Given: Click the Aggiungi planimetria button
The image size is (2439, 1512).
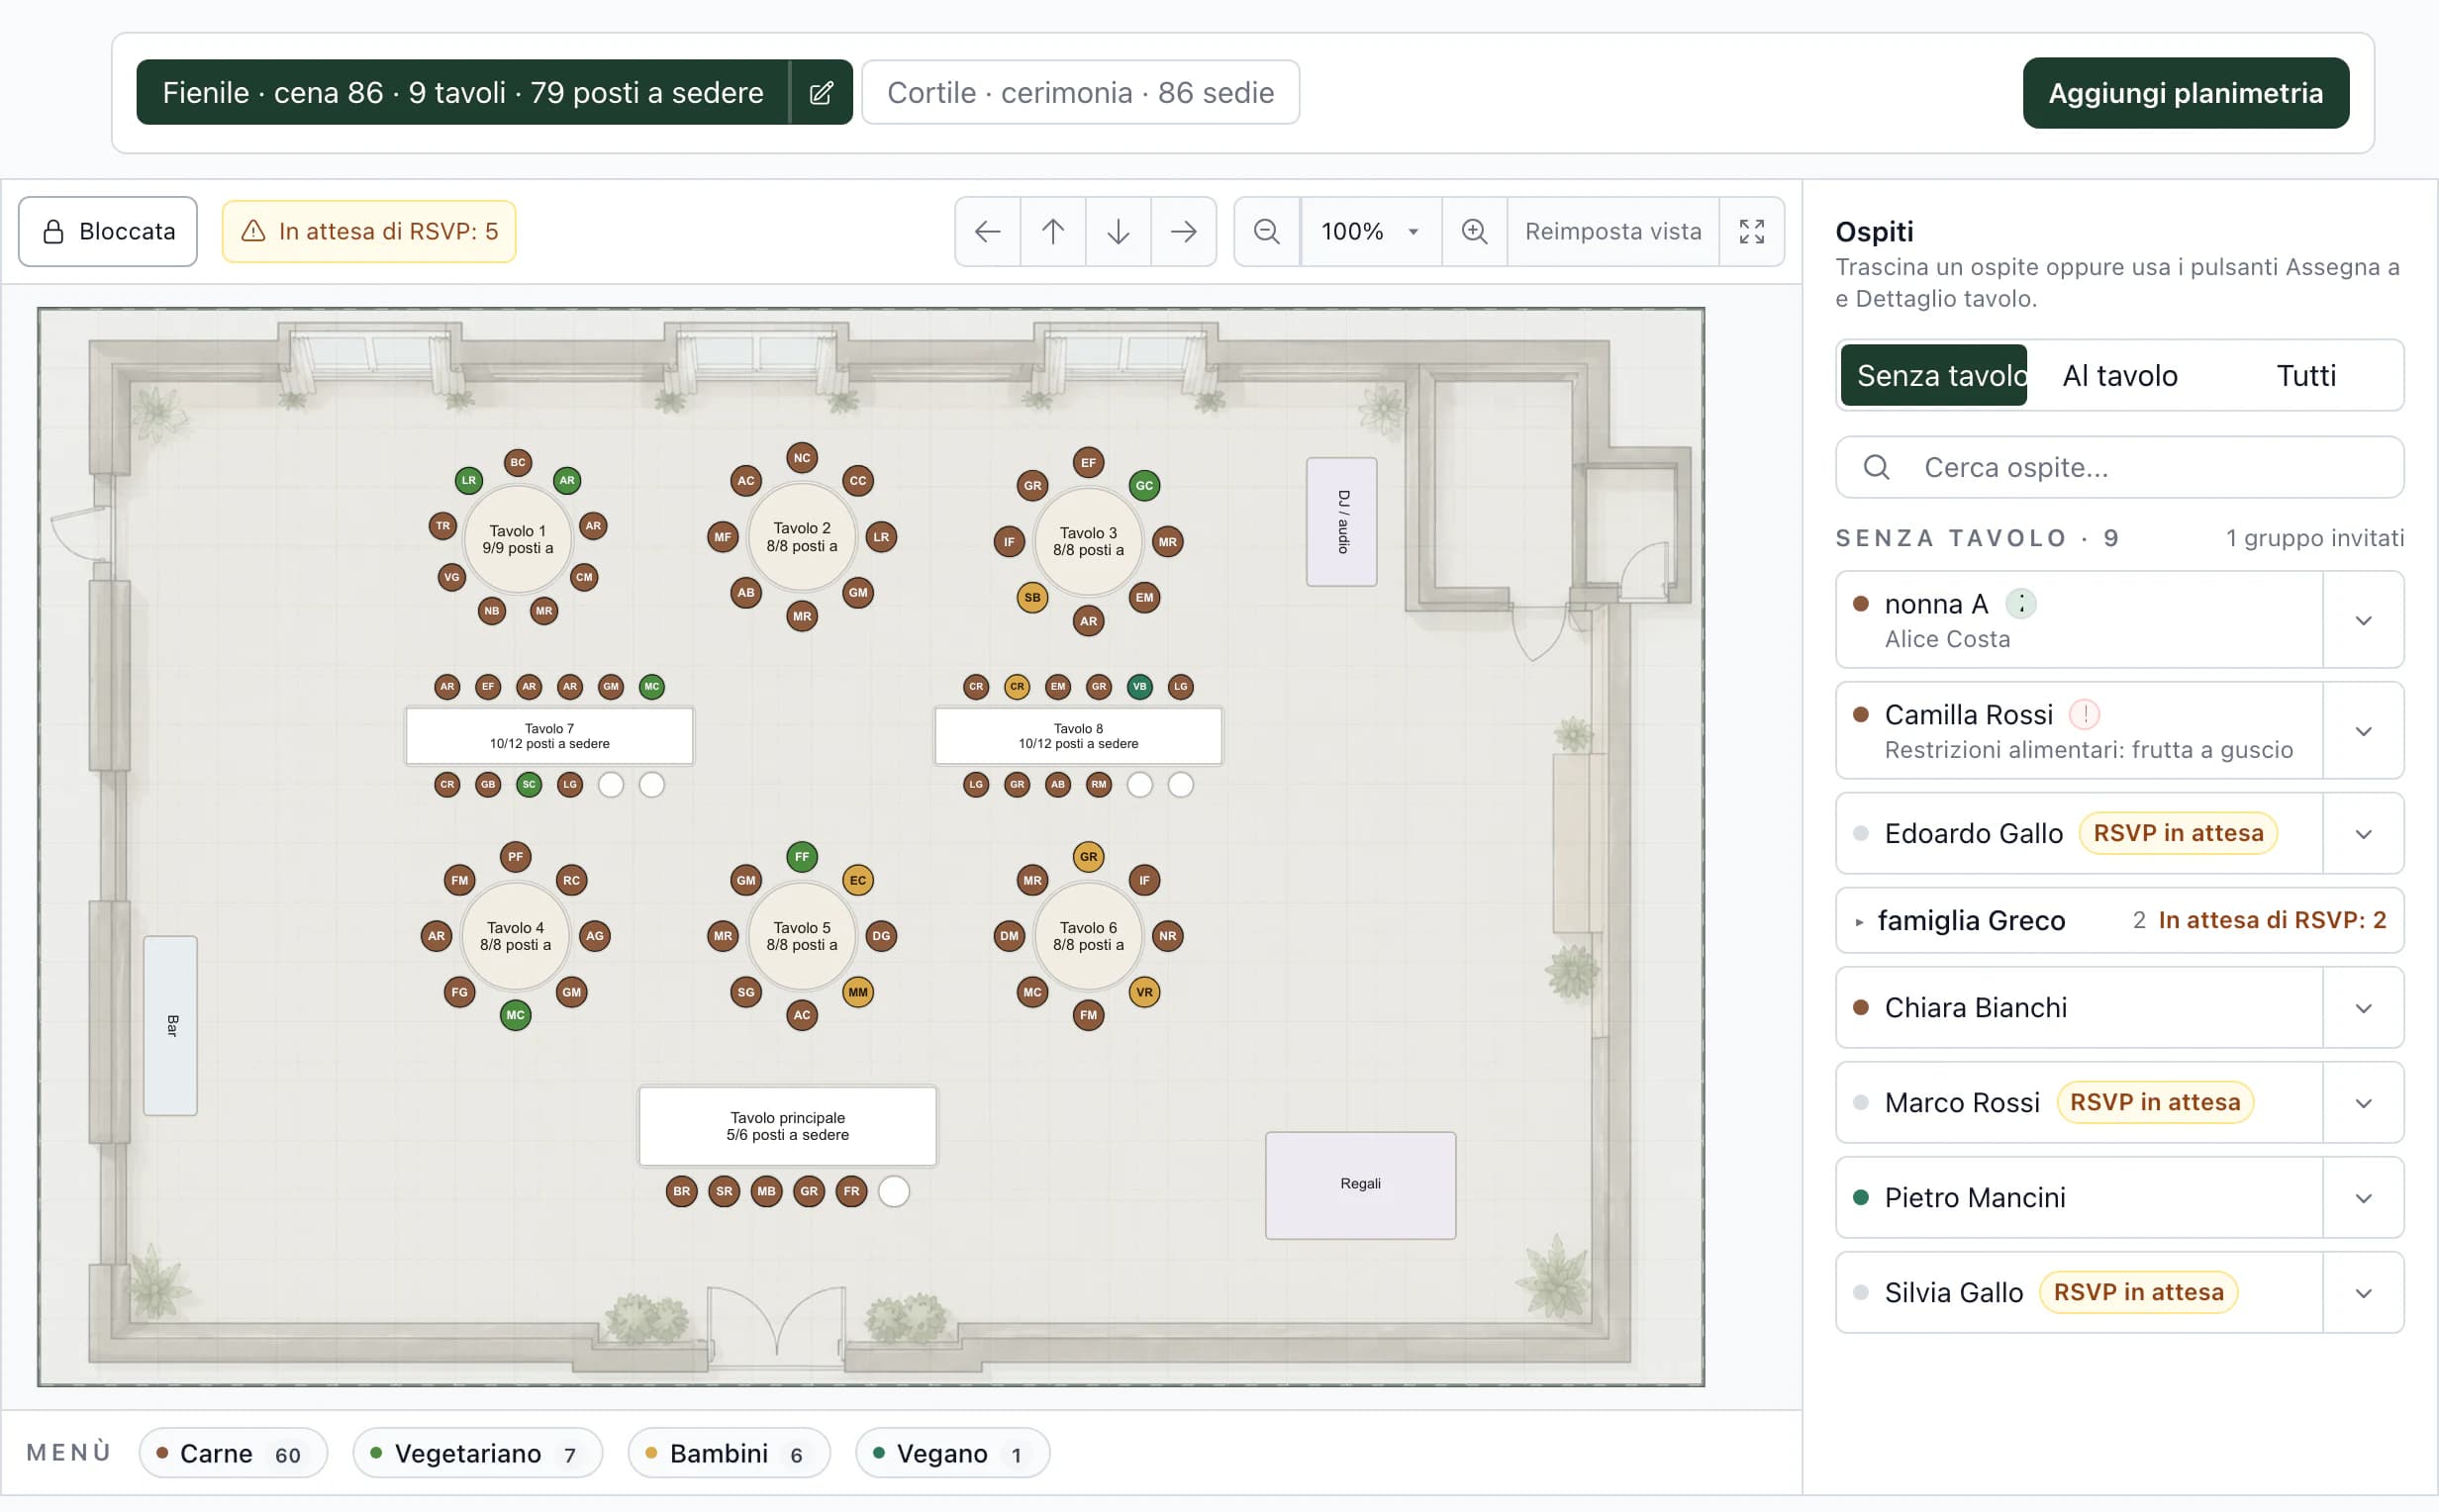Looking at the screenshot, I should [x=2185, y=93].
